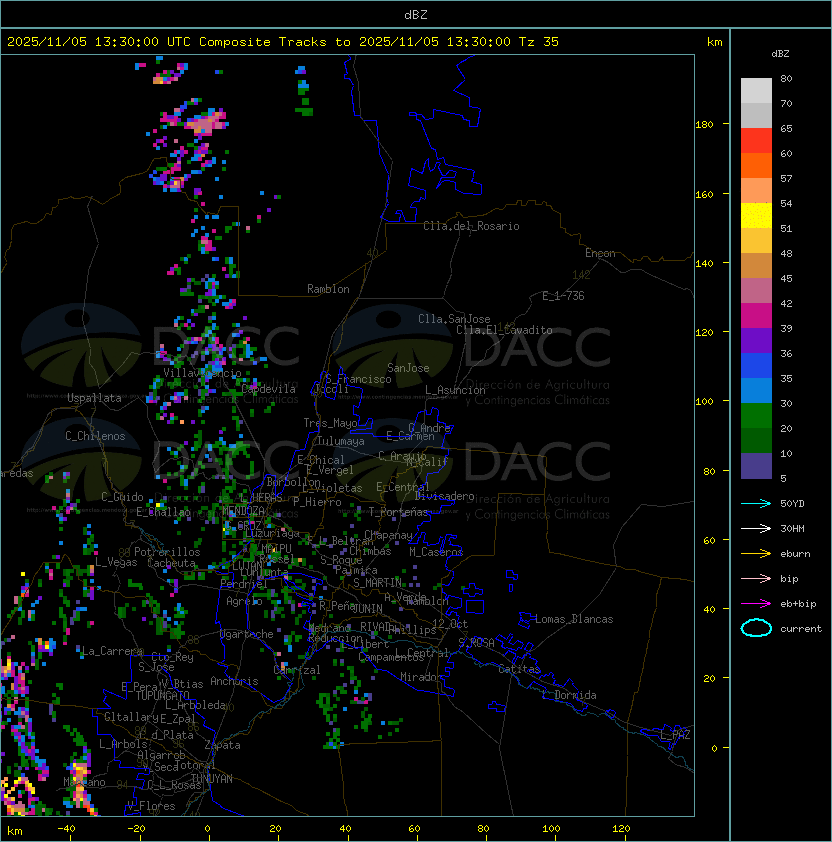Image resolution: width=832 pixels, height=842 pixels.
Task: Click the La_Carrera label
Action: pyautogui.click(x=112, y=651)
